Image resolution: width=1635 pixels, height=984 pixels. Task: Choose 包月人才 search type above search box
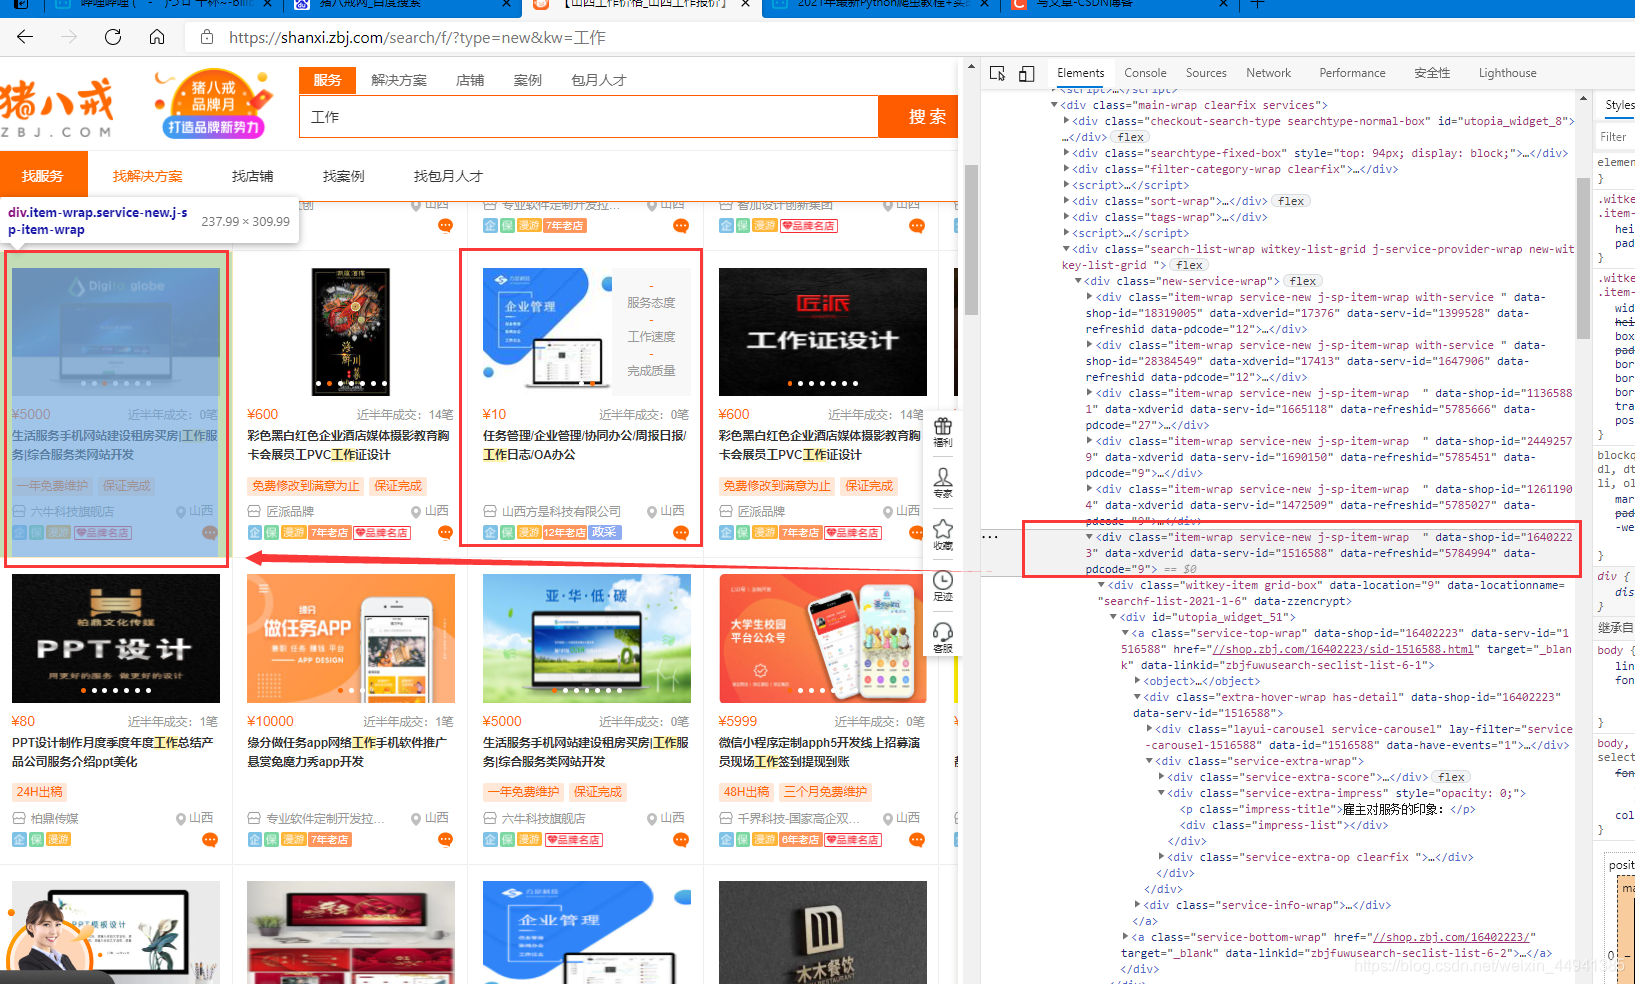click(x=599, y=80)
